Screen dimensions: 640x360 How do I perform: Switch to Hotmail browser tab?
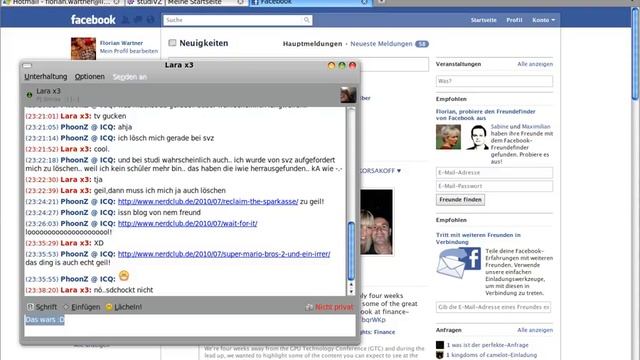tap(61, 2)
